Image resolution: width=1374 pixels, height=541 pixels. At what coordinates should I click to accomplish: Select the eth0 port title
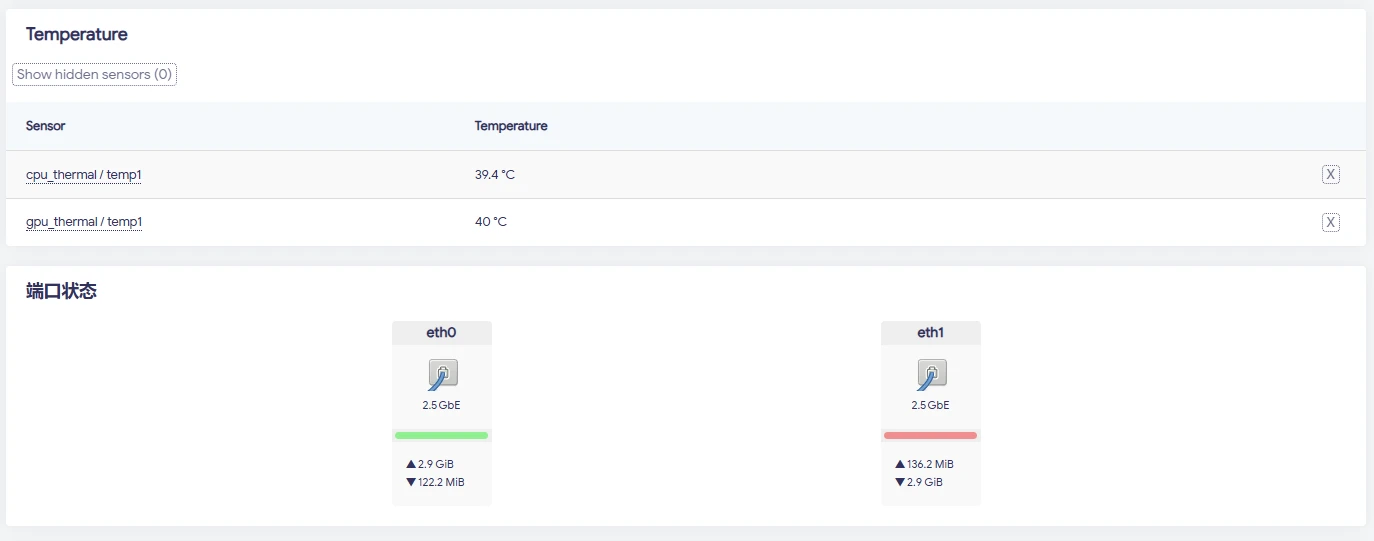click(x=441, y=333)
